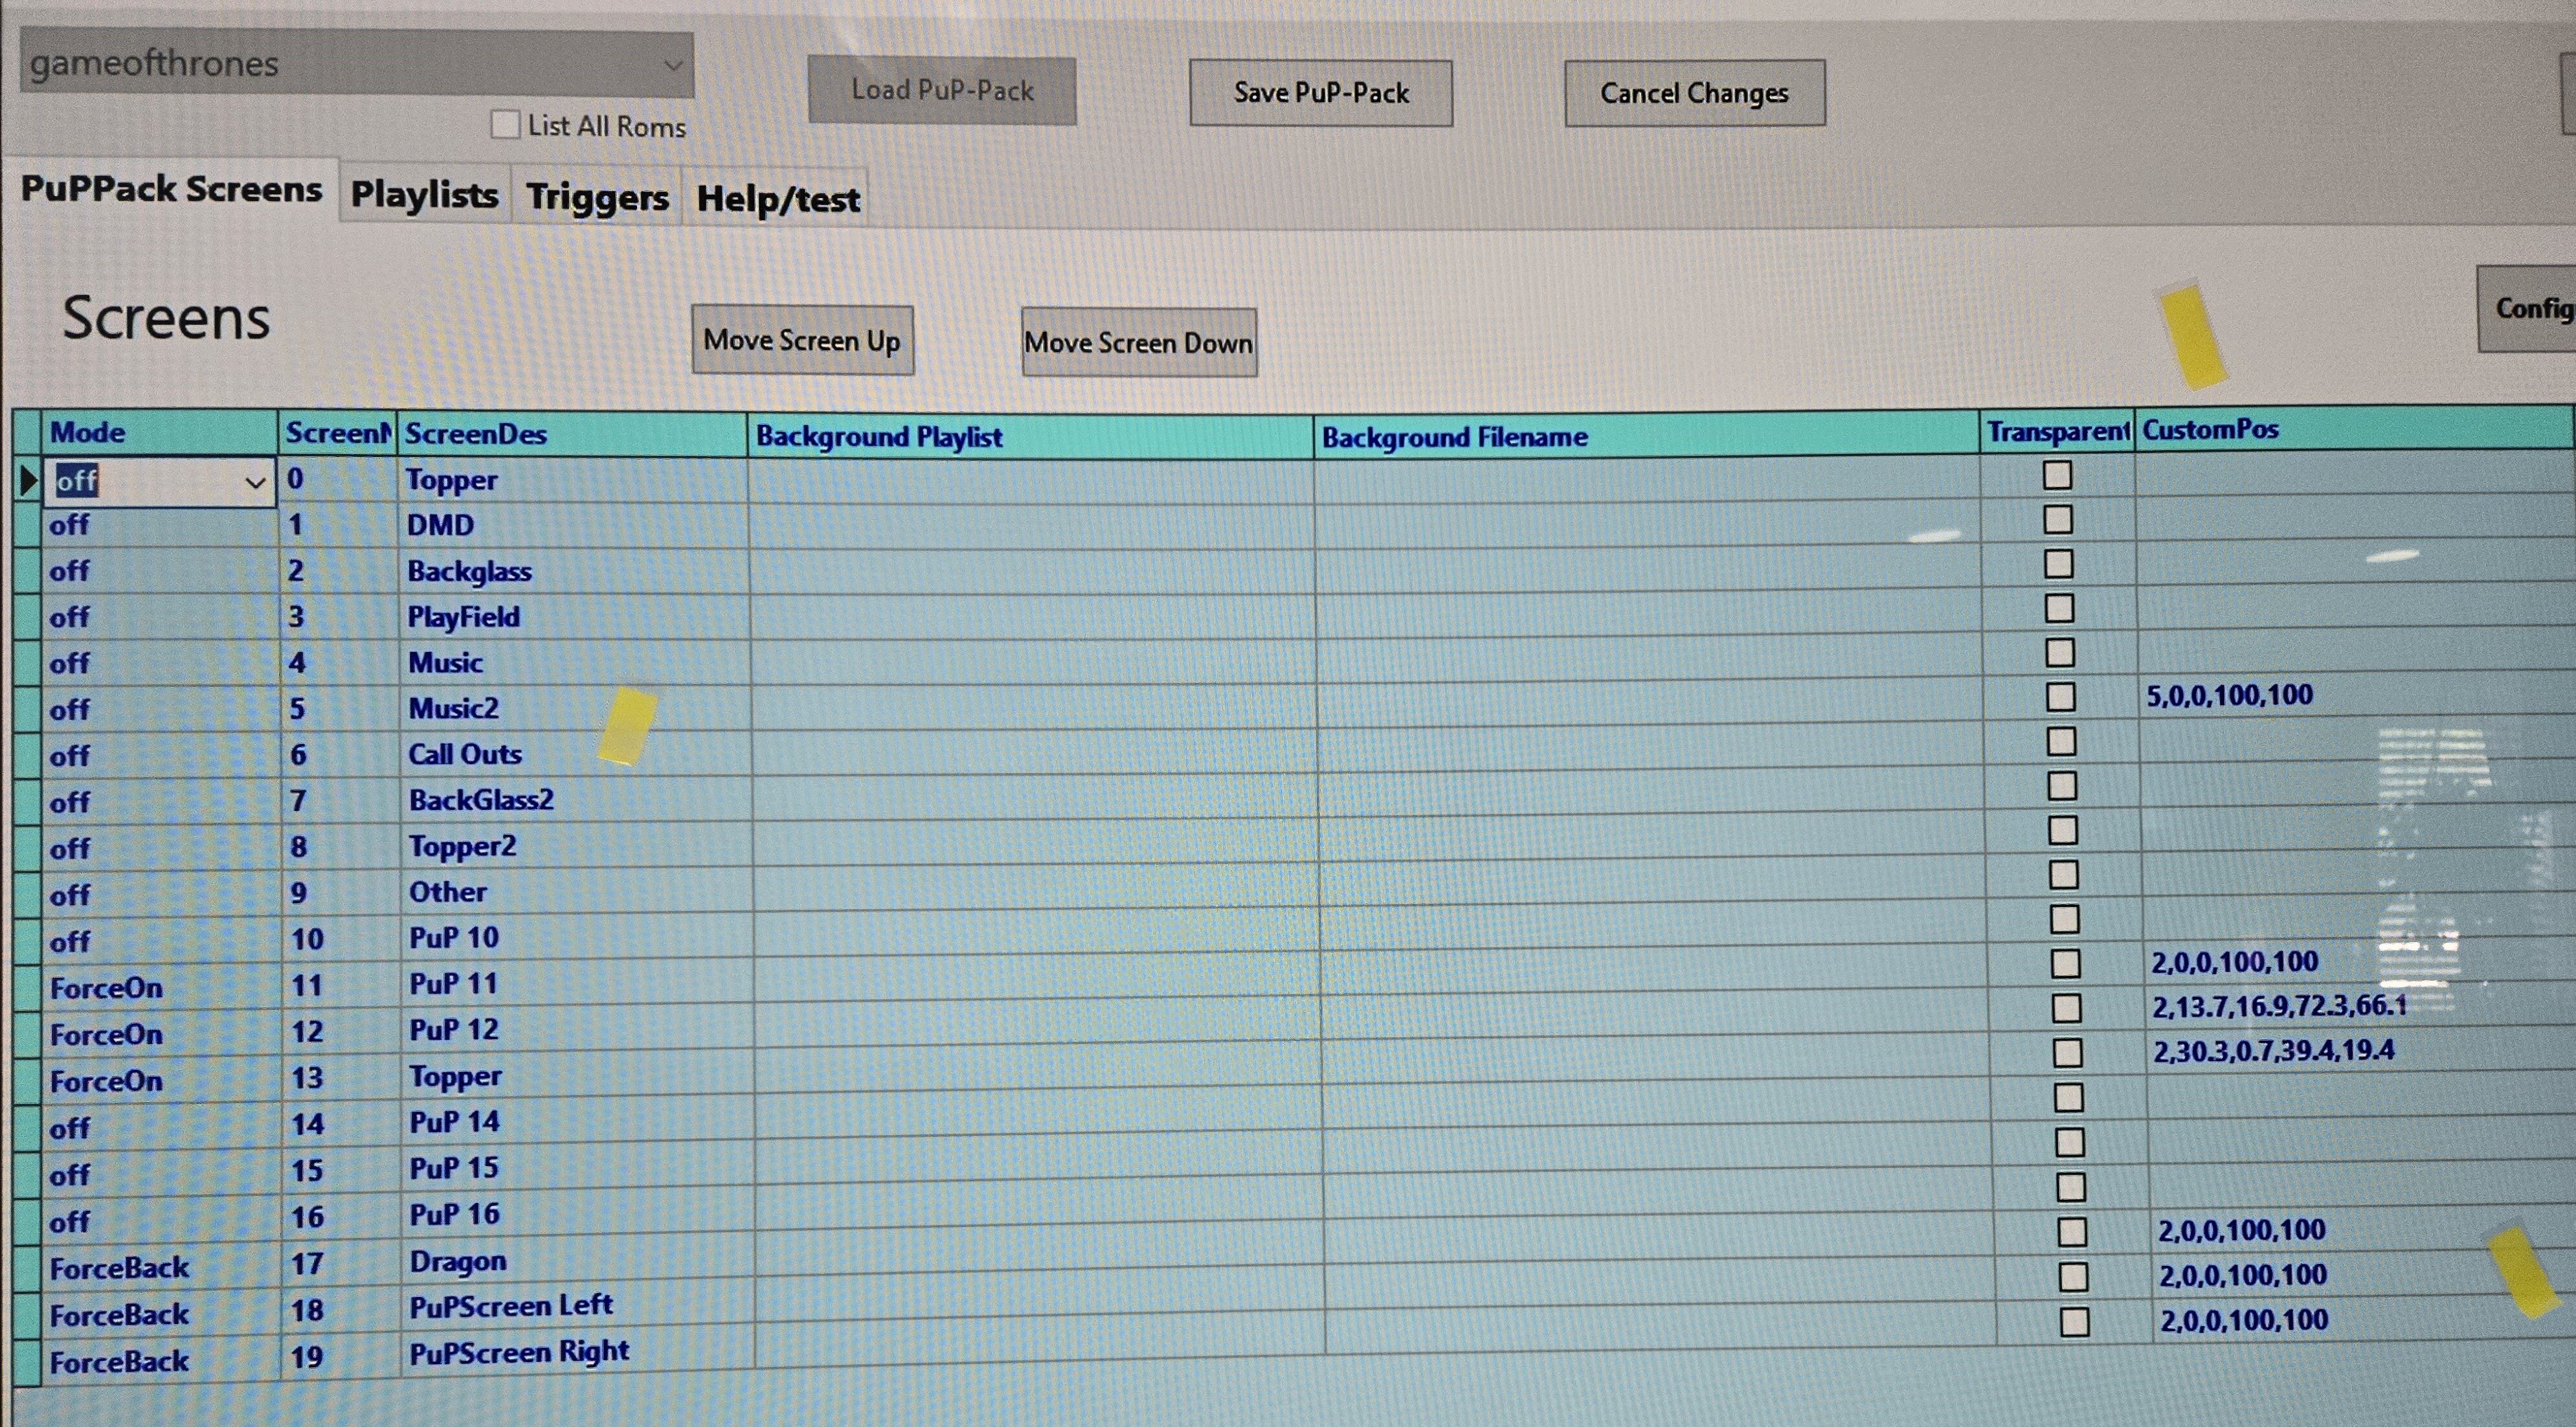The image size is (2576, 1427).
Task: Open the Mode dropdown for Topper row
Action: pos(255,483)
